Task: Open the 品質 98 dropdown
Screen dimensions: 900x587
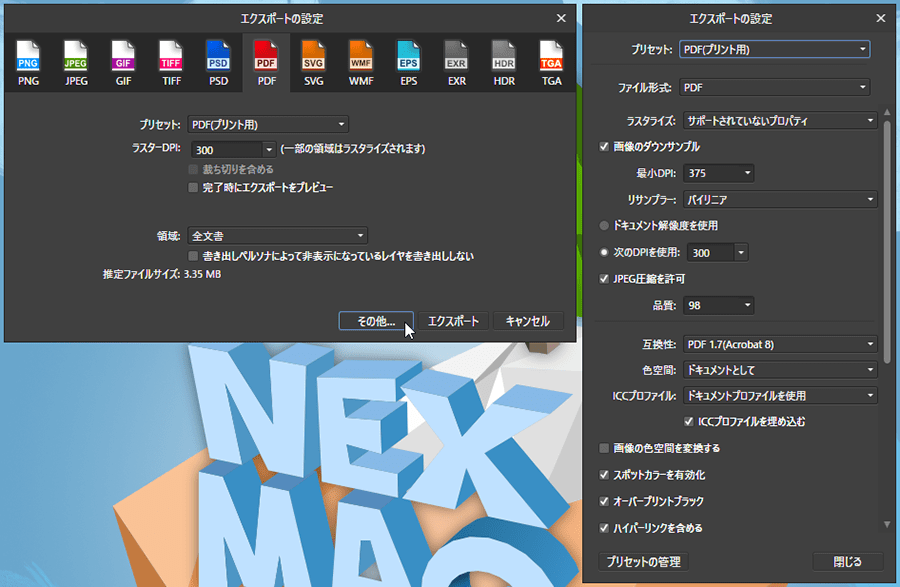Action: click(719, 305)
